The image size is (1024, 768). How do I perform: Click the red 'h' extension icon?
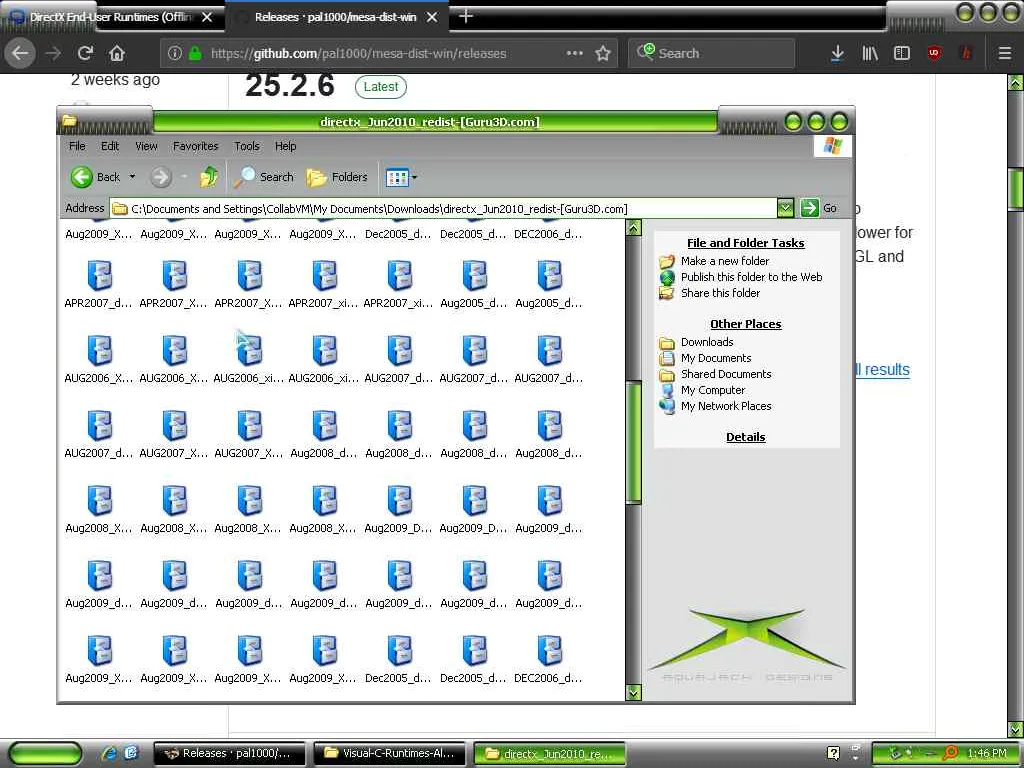tap(966, 53)
